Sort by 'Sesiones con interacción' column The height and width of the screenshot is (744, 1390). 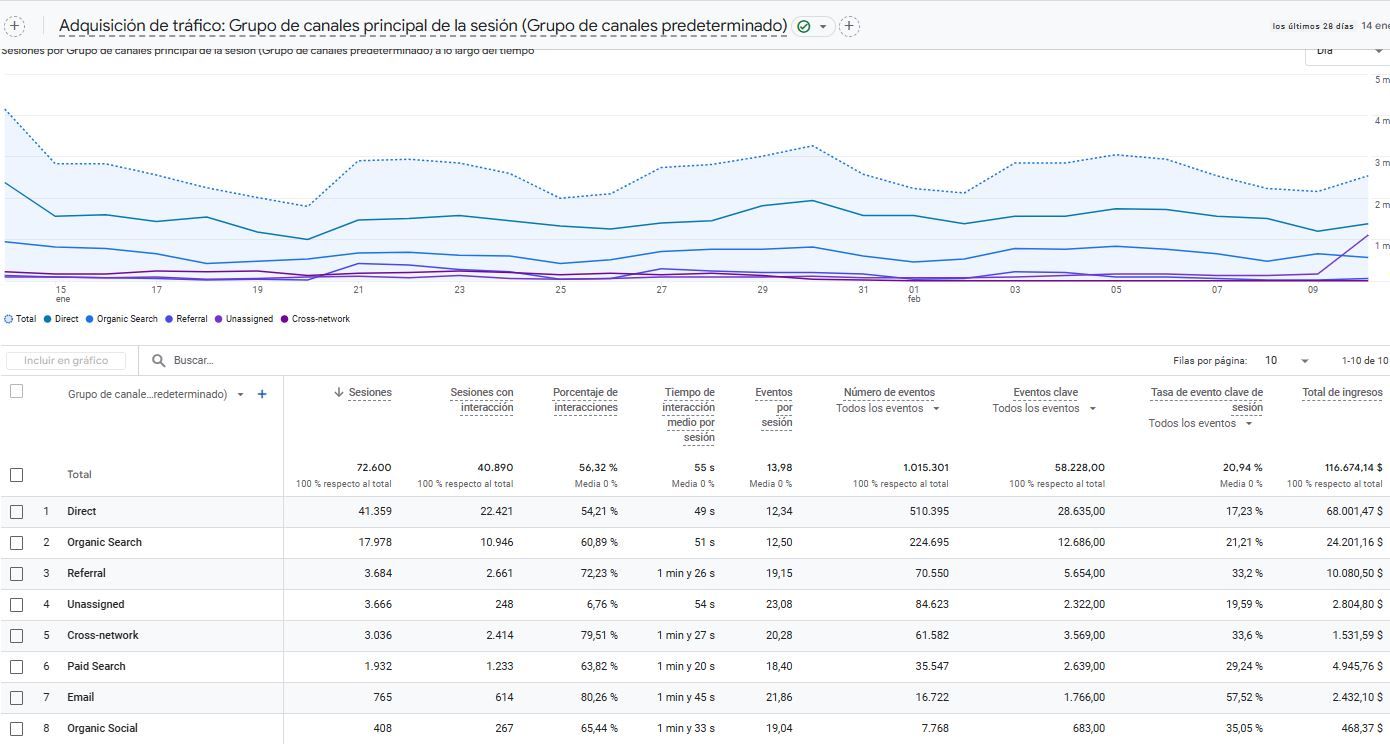pos(482,399)
